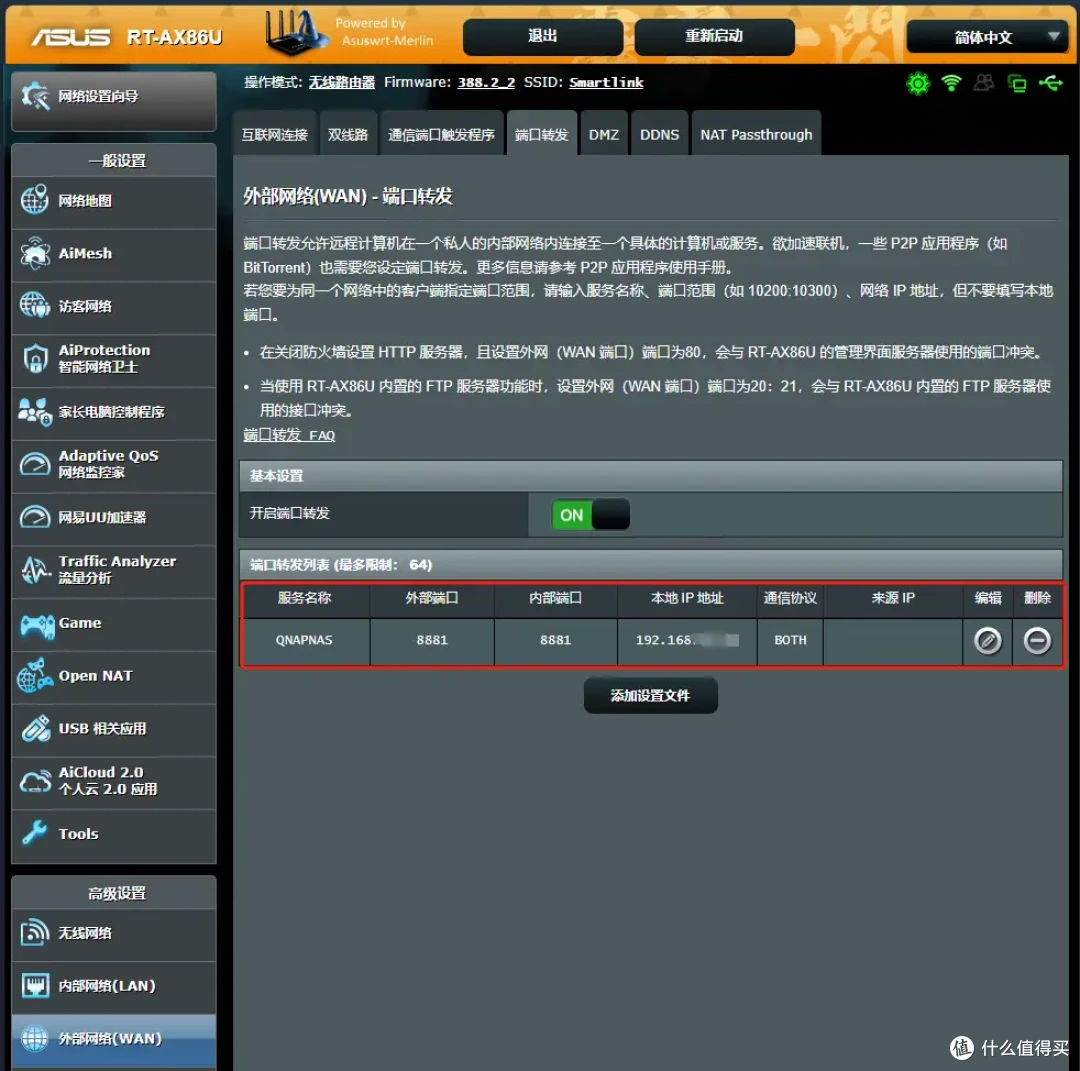Click the 388.2_2 firmware version link
Viewport: 1080px width, 1071px height.
point(486,82)
